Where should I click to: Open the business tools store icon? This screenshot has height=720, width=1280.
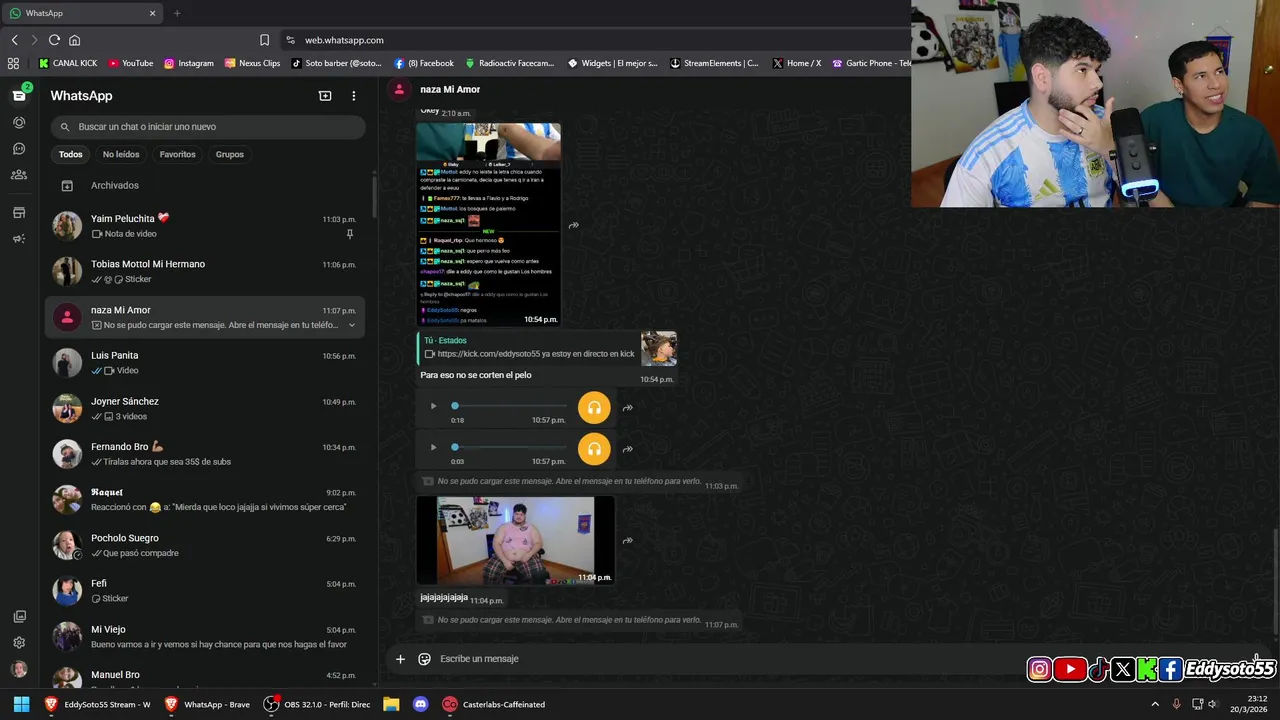click(x=19, y=213)
